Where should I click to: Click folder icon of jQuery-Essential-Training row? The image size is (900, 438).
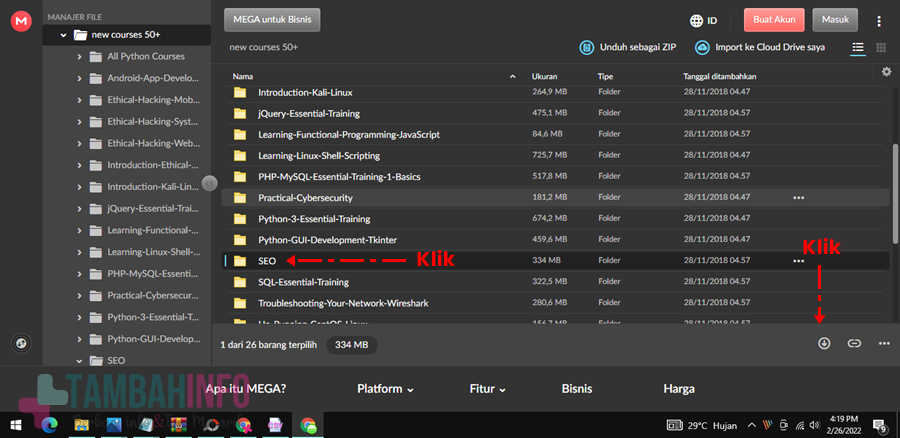[x=240, y=114]
